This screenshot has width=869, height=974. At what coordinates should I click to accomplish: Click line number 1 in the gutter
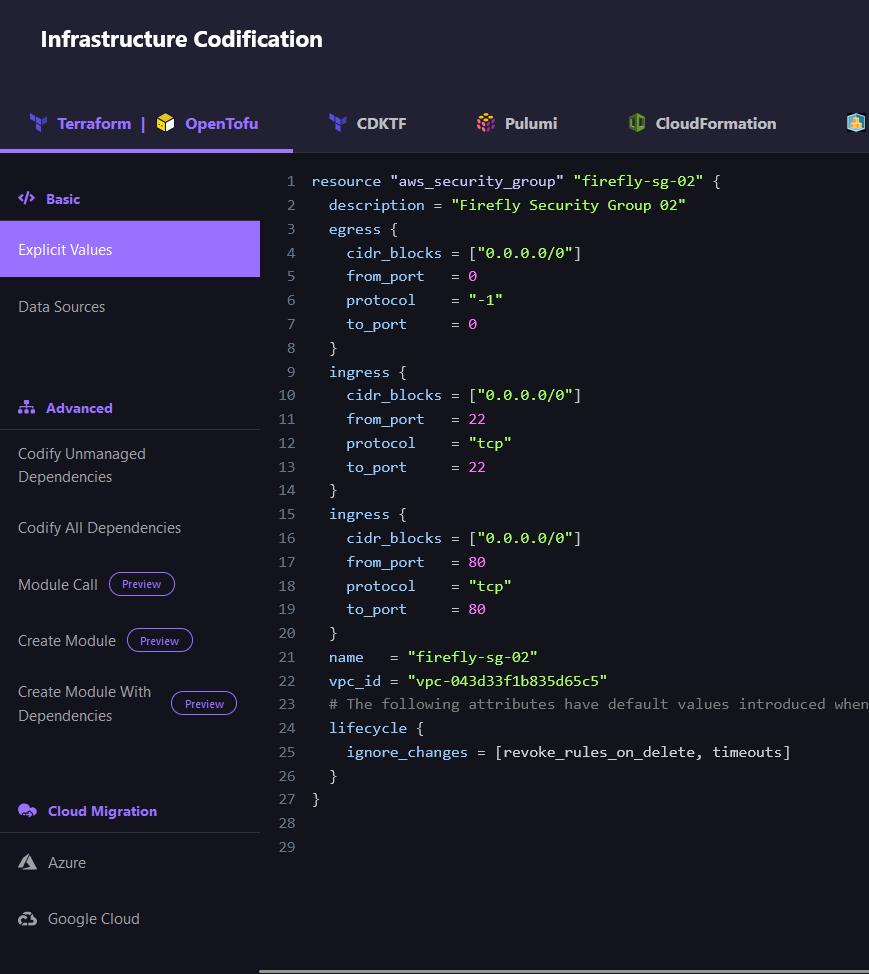coord(291,181)
